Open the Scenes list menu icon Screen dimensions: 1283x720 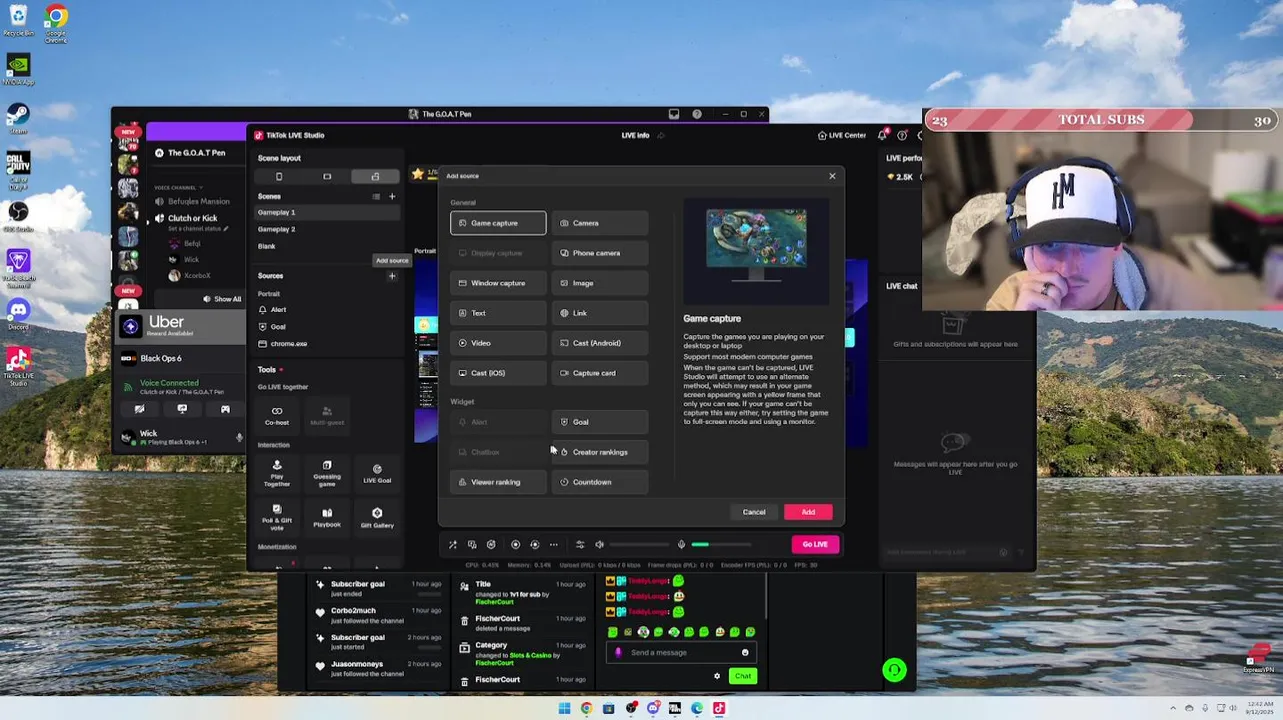tap(376, 196)
